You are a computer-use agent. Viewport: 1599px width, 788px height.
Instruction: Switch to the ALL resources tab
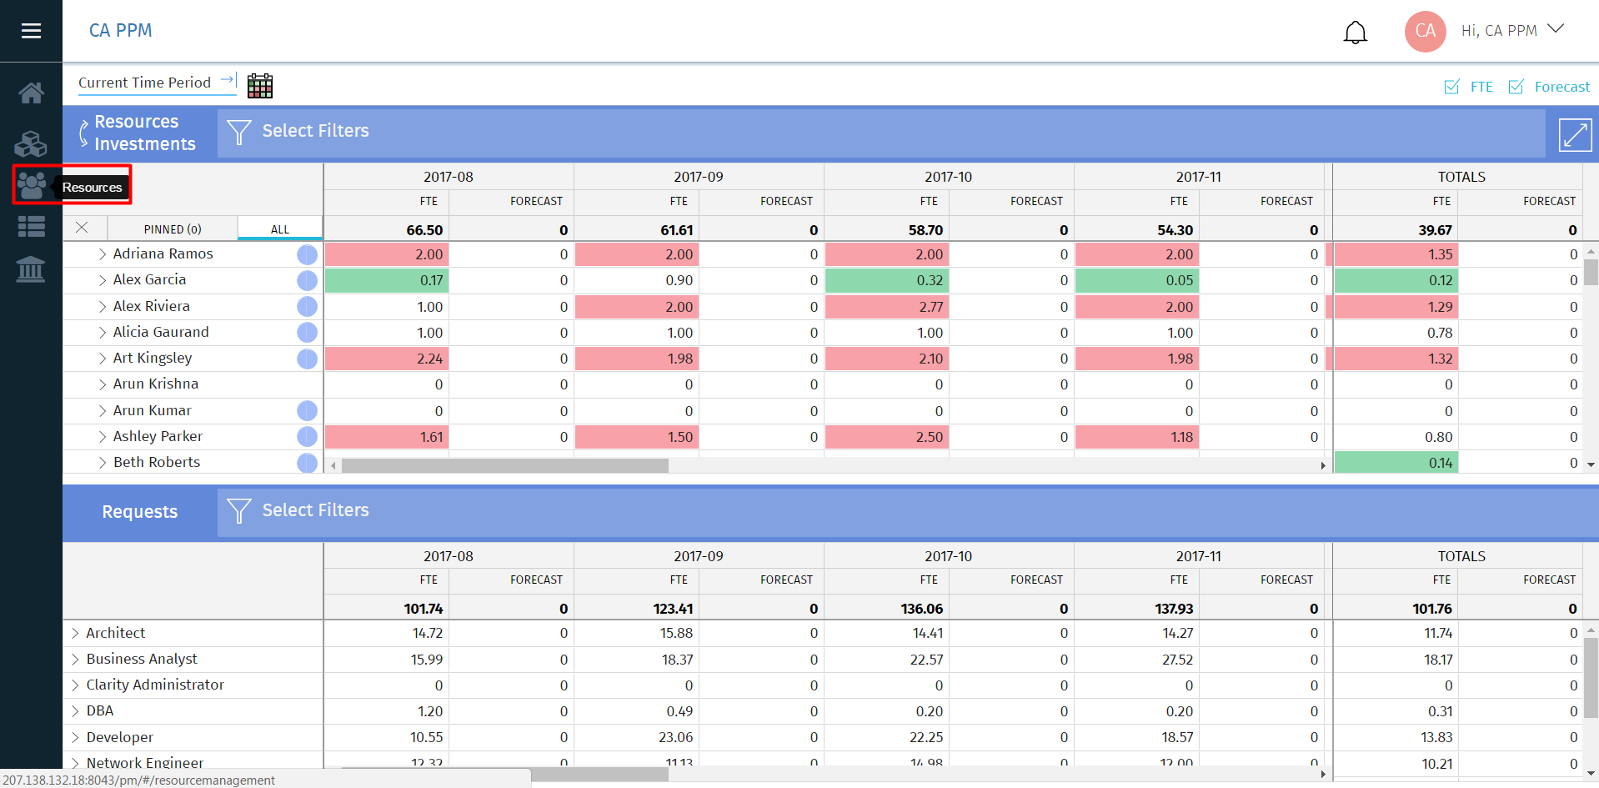coord(280,229)
